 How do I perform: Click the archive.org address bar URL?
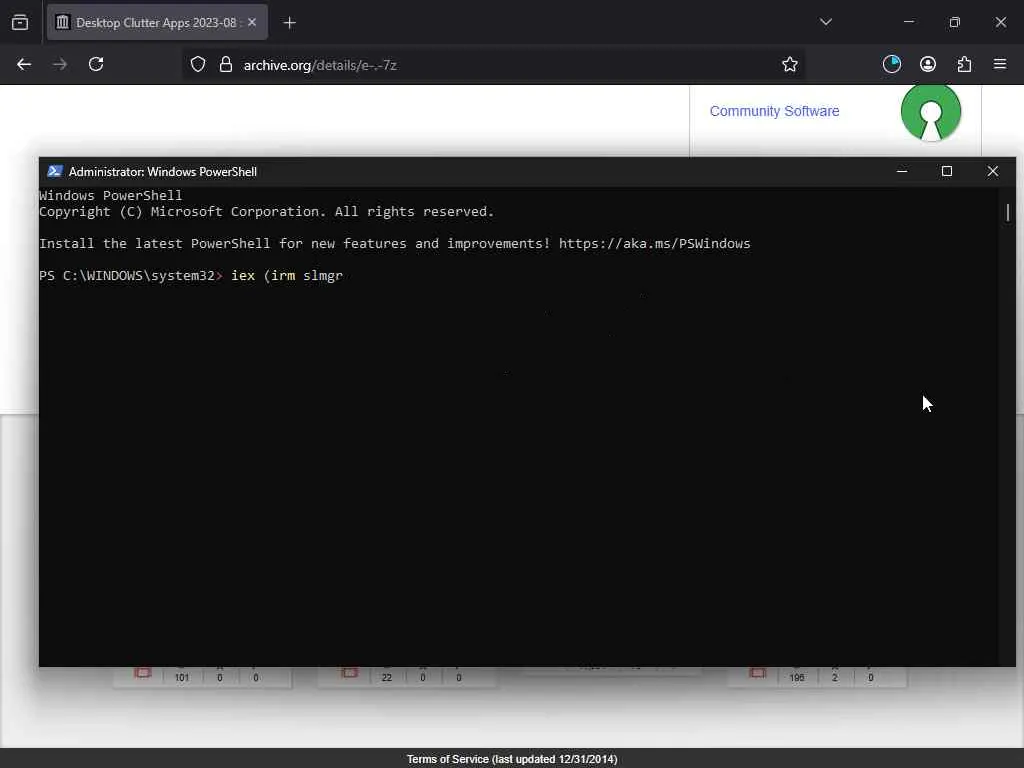[x=320, y=65]
